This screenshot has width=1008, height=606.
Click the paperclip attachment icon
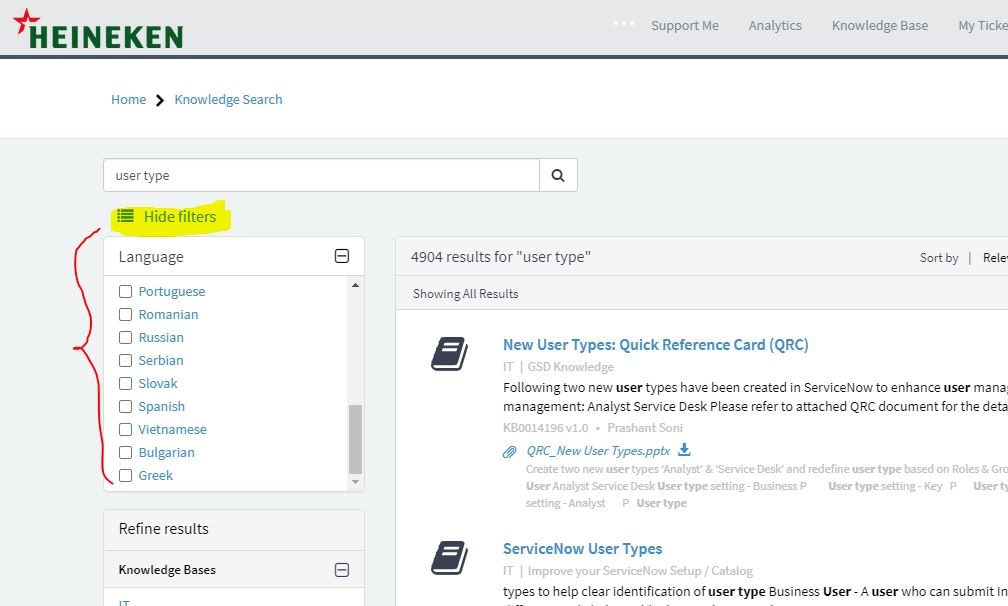coord(509,452)
